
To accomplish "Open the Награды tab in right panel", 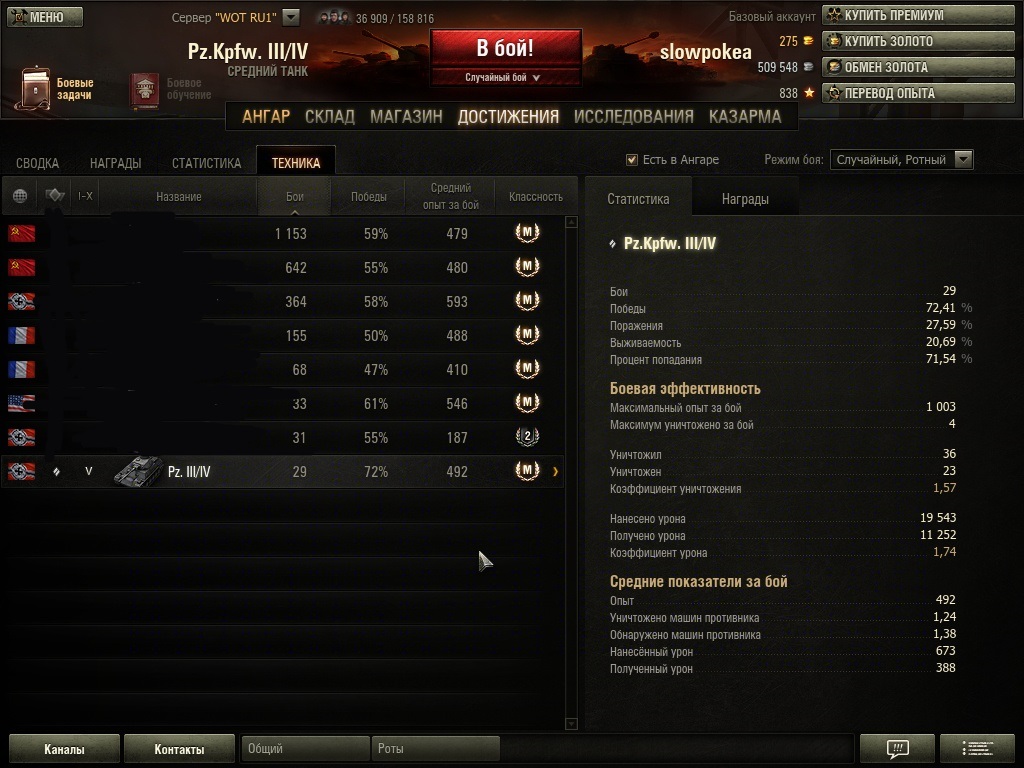I will (744, 199).
